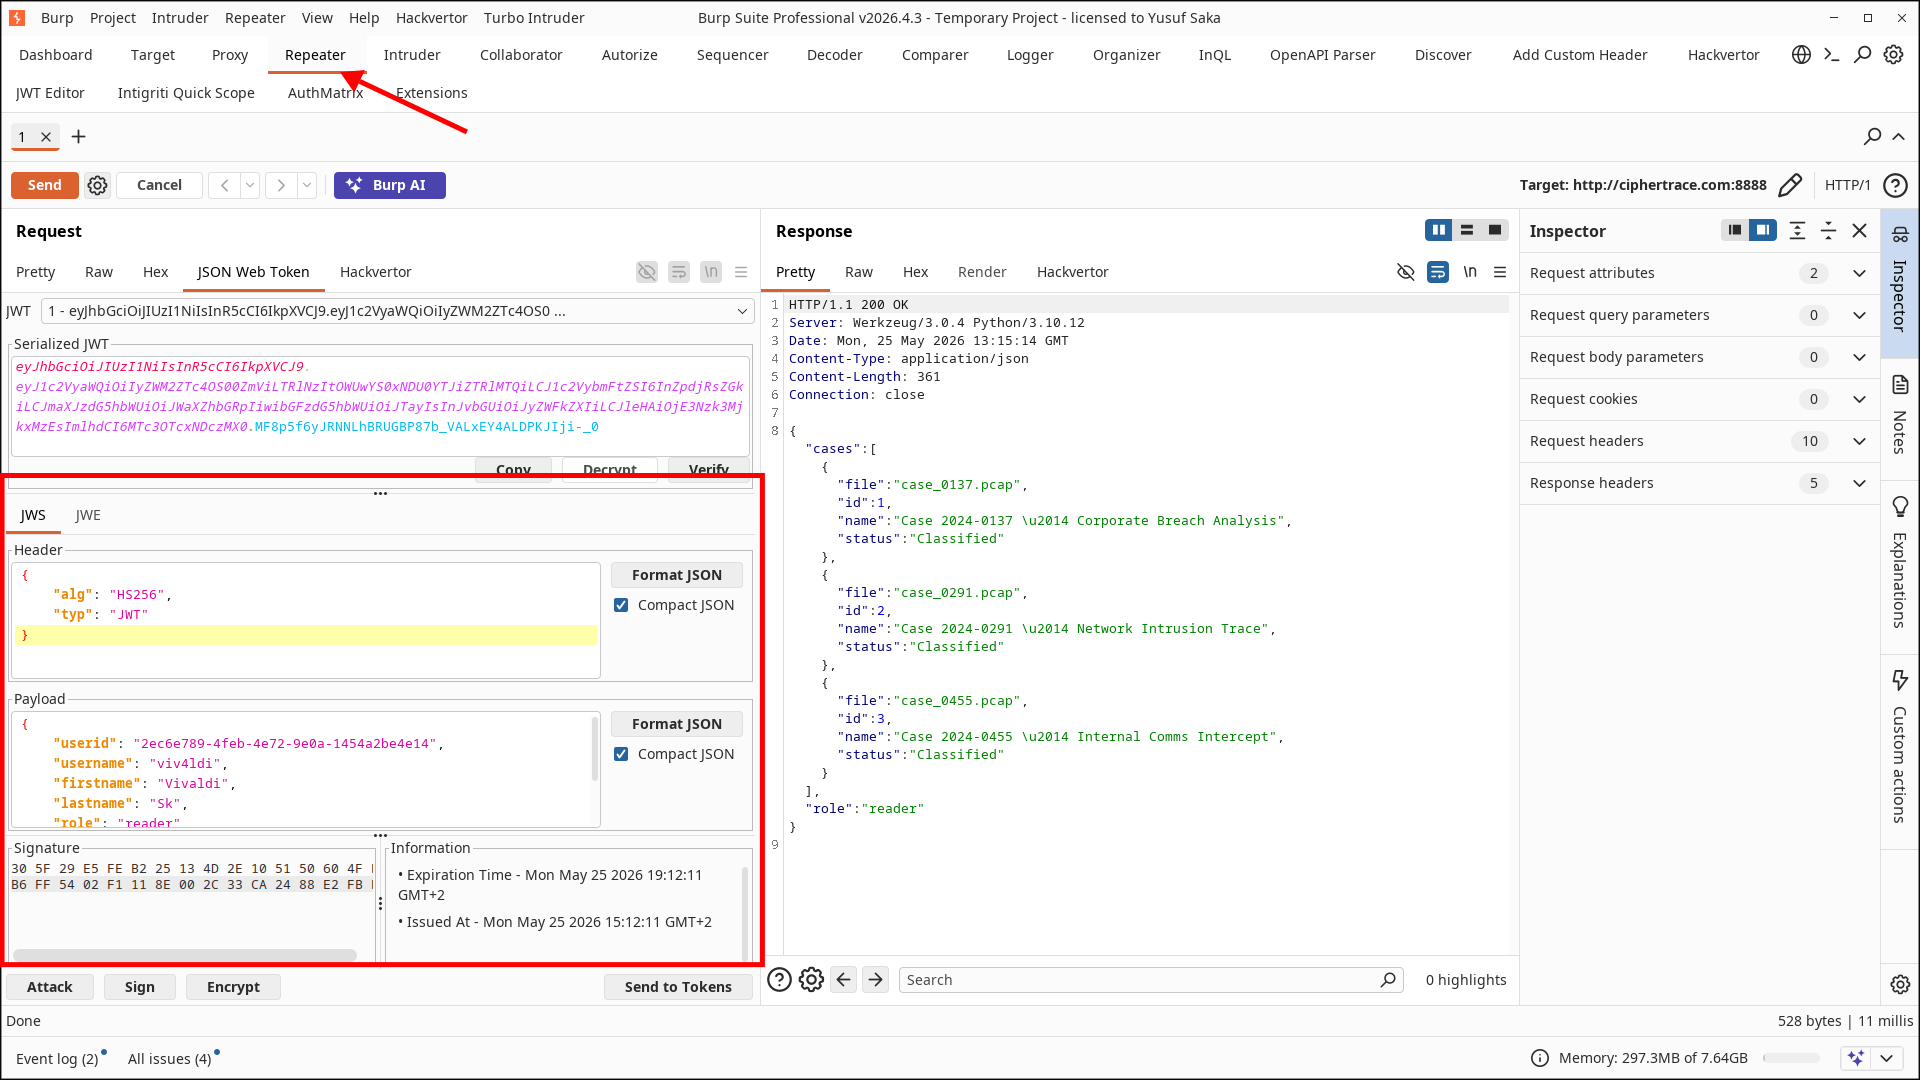The image size is (1920, 1080).
Task: Toggle request line wrap icon
Action: coord(679,272)
